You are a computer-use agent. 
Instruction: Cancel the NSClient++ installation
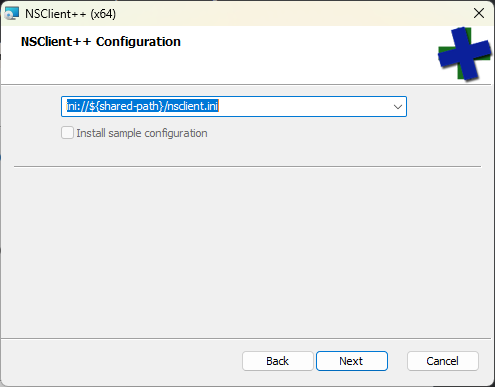tap(443, 361)
